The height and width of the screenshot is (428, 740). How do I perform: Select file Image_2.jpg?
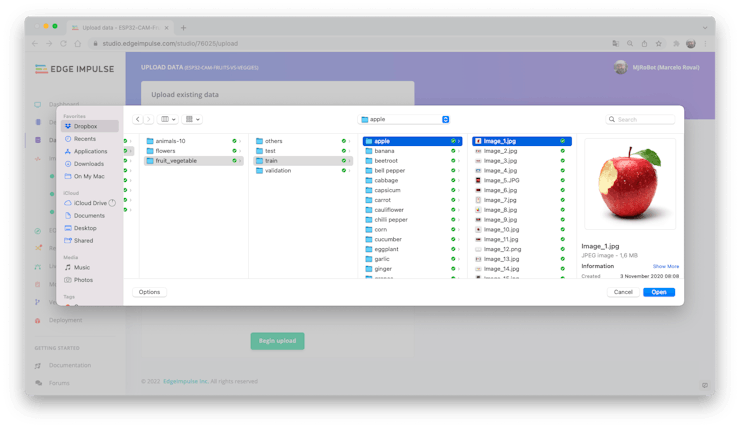pos(522,151)
